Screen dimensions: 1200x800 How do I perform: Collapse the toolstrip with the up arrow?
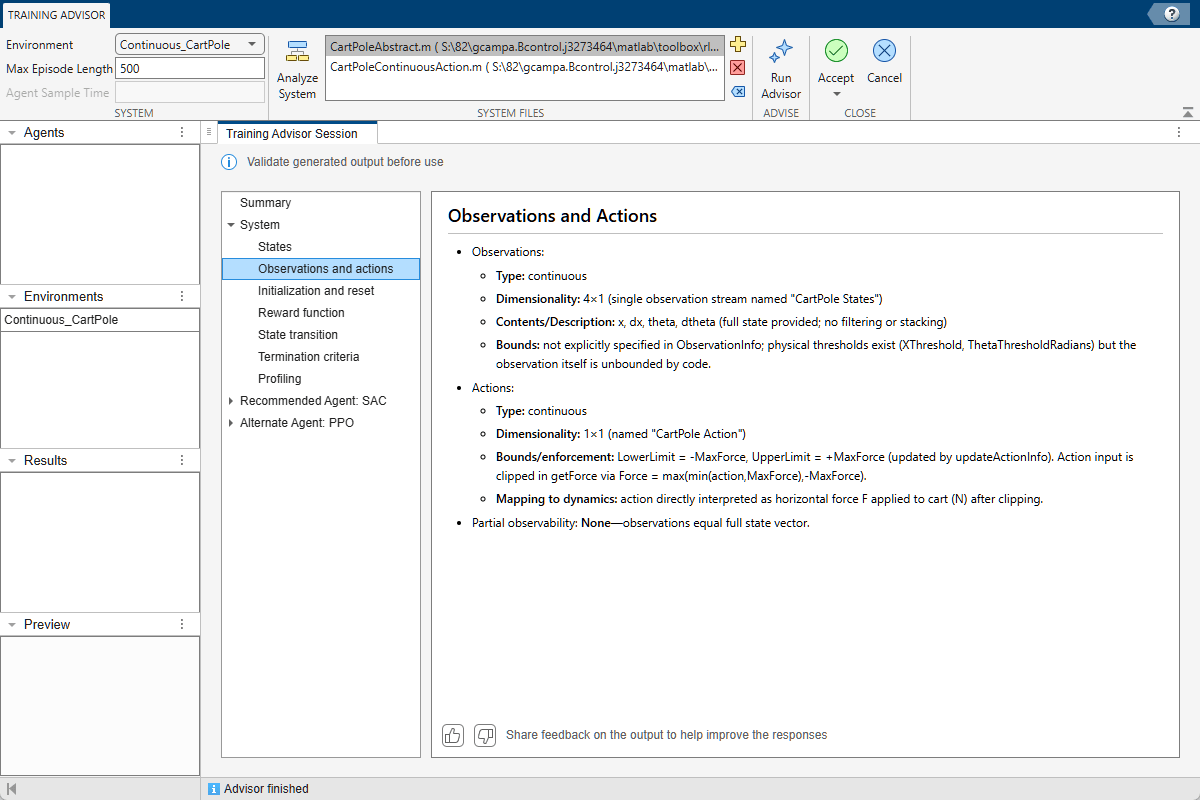point(1187,113)
